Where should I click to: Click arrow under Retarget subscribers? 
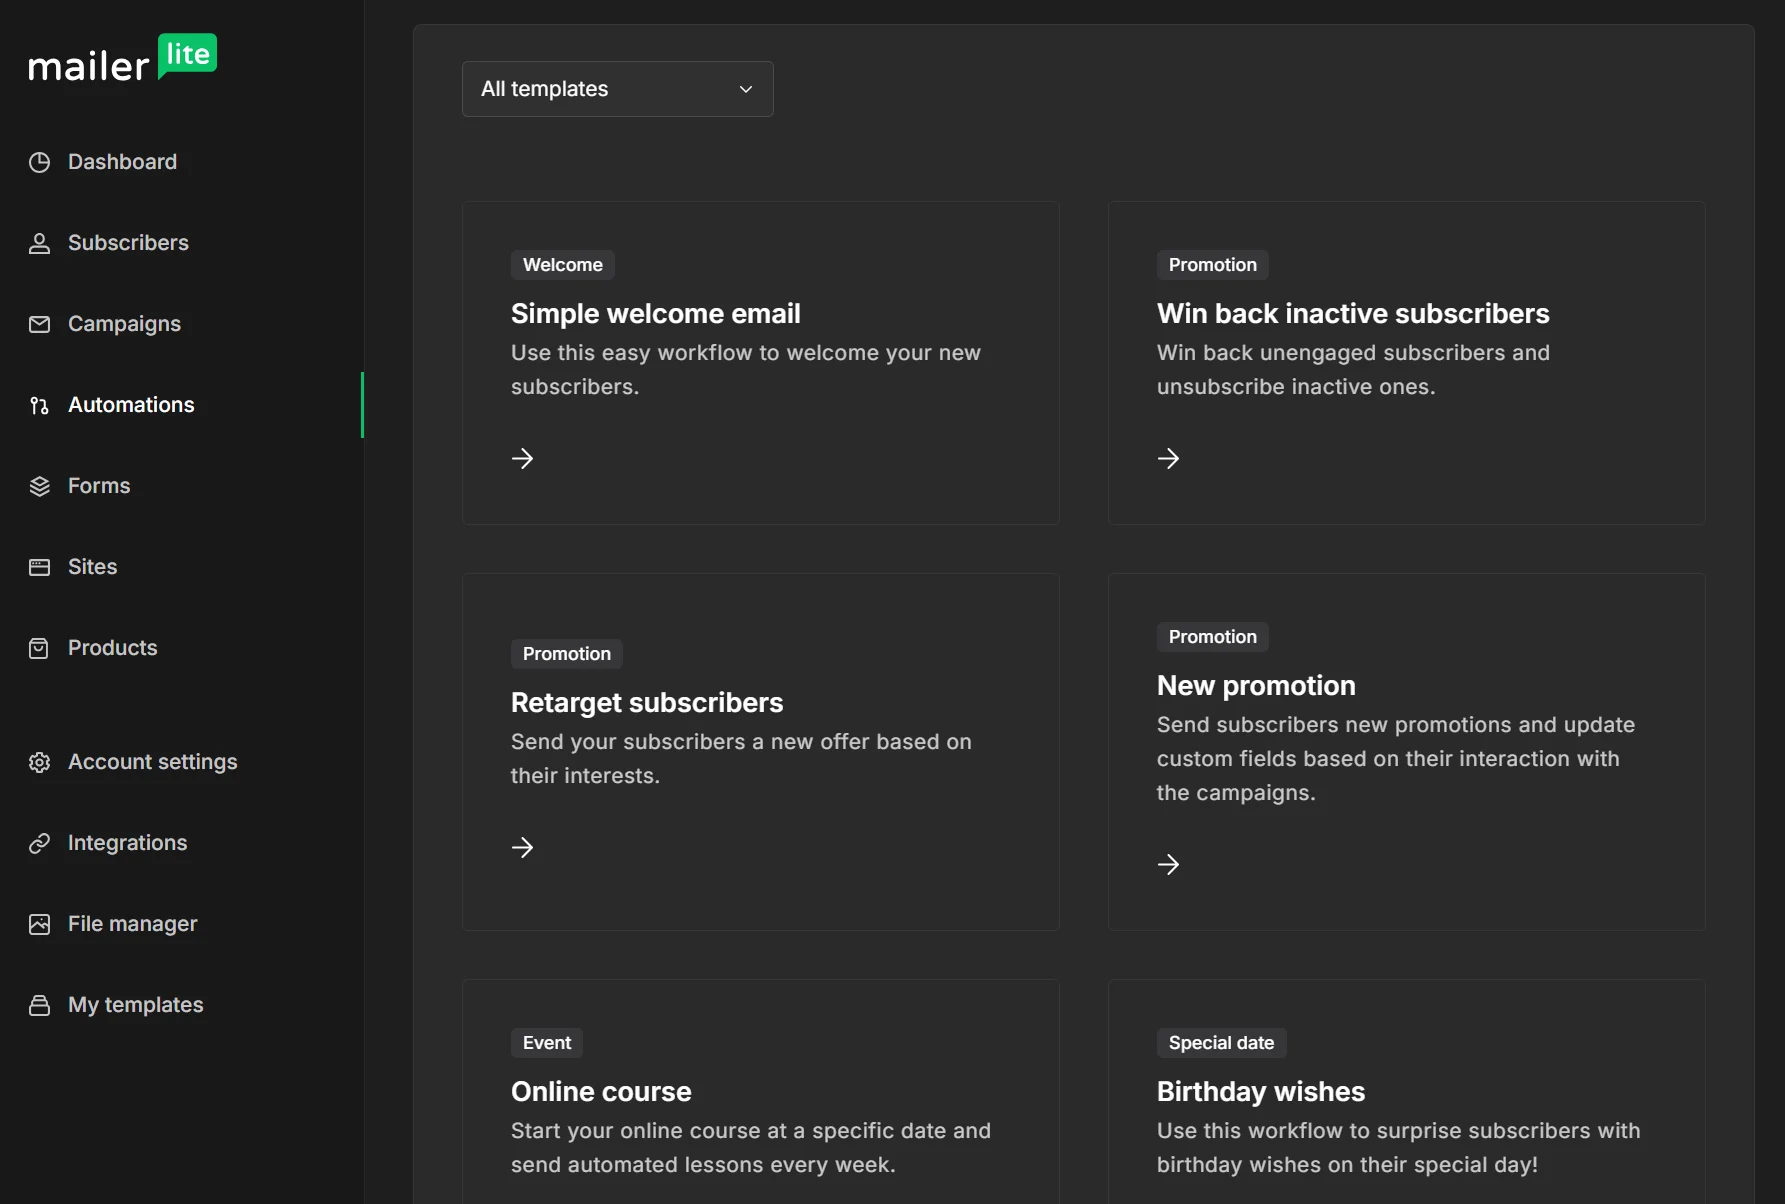click(x=522, y=847)
